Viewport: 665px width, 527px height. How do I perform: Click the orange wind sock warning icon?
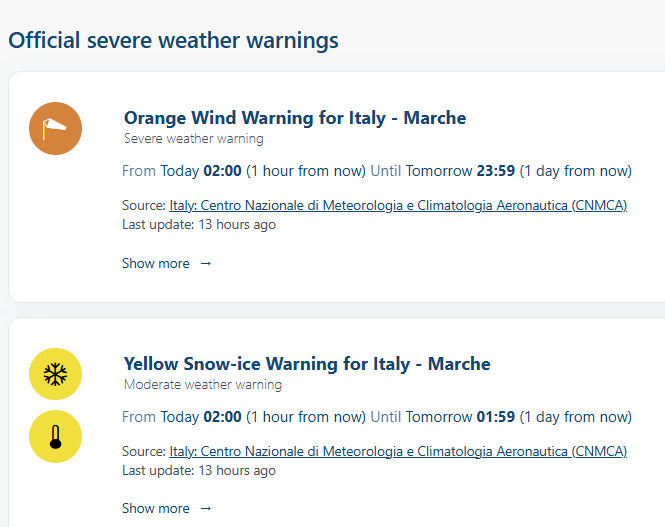[x=54, y=129]
